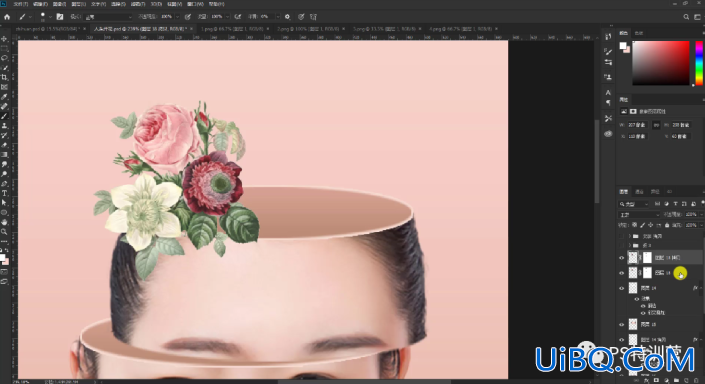The width and height of the screenshot is (705, 384).
Task: Click the symmetry butterfly icon in options bar
Action: (313, 17)
